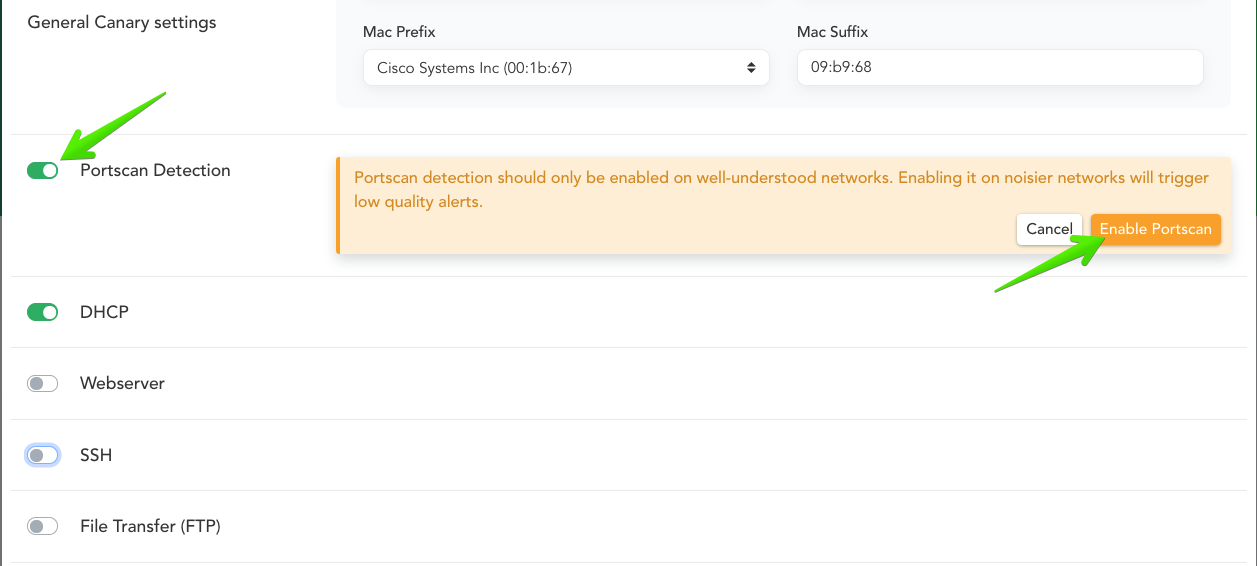1257x566 pixels.
Task: Disable the DHCP toggle switch
Action: (43, 313)
